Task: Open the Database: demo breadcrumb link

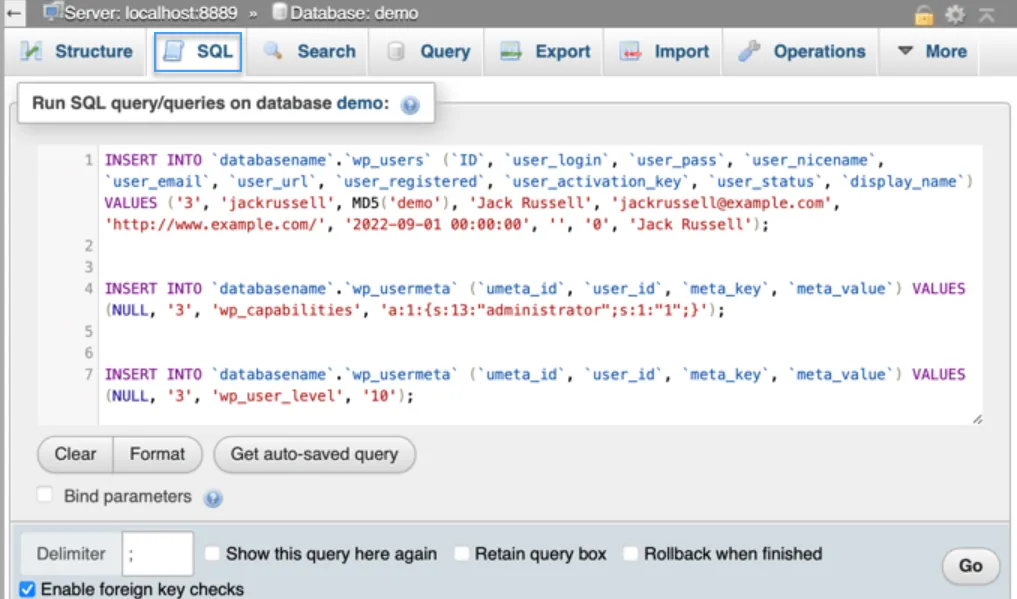Action: [x=353, y=13]
